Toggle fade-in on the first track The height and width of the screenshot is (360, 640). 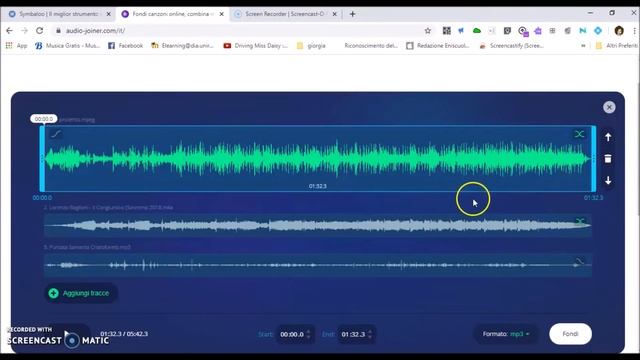coord(56,134)
